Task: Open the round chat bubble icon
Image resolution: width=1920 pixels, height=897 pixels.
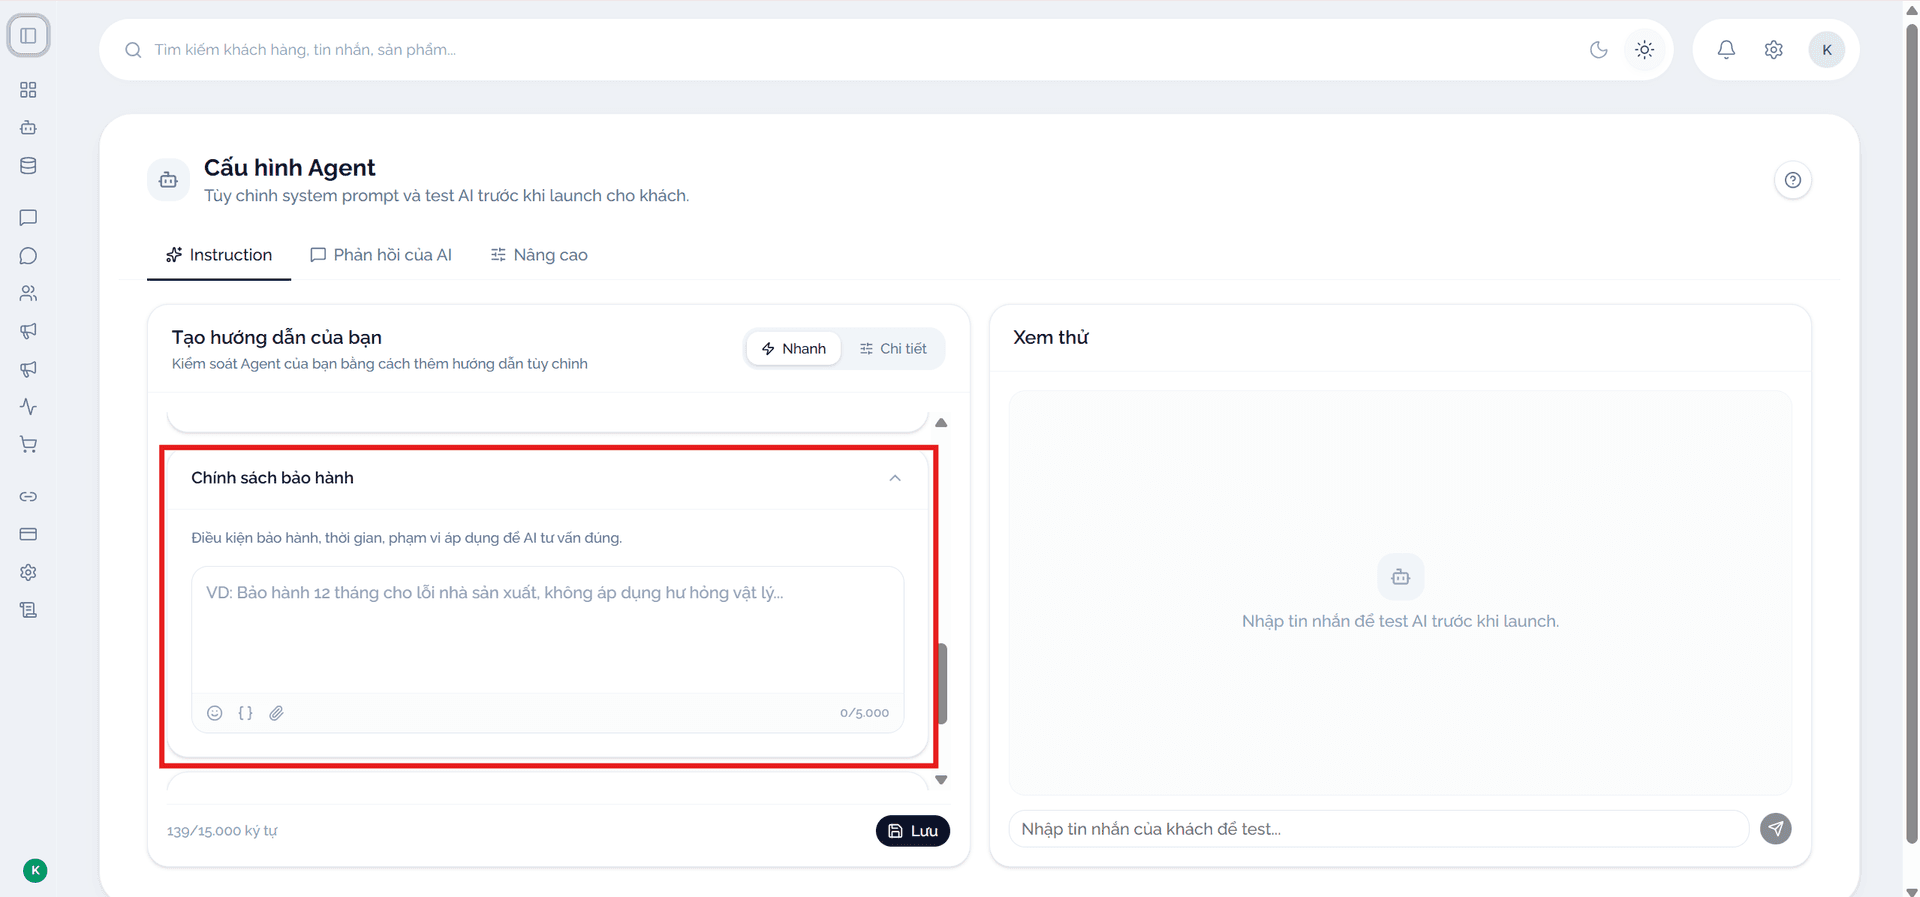Action: pyautogui.click(x=28, y=256)
